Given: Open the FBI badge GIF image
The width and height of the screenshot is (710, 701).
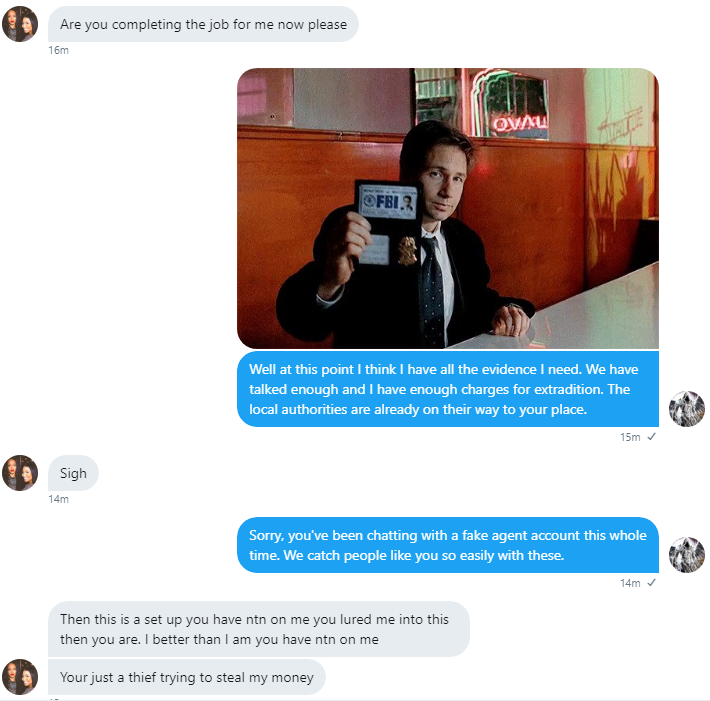Looking at the screenshot, I should tap(448, 208).
